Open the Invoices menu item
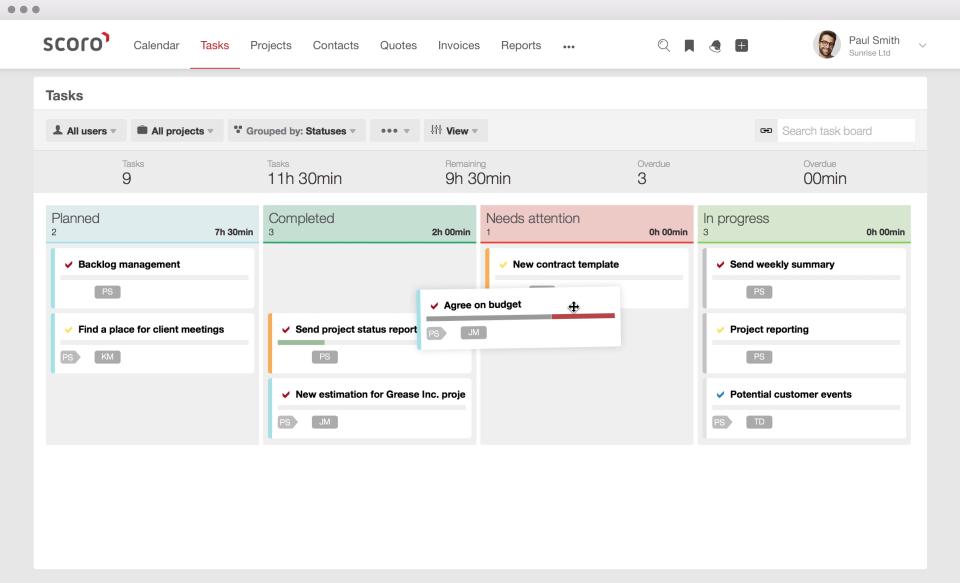Viewport: 960px width, 583px height. (x=459, y=46)
